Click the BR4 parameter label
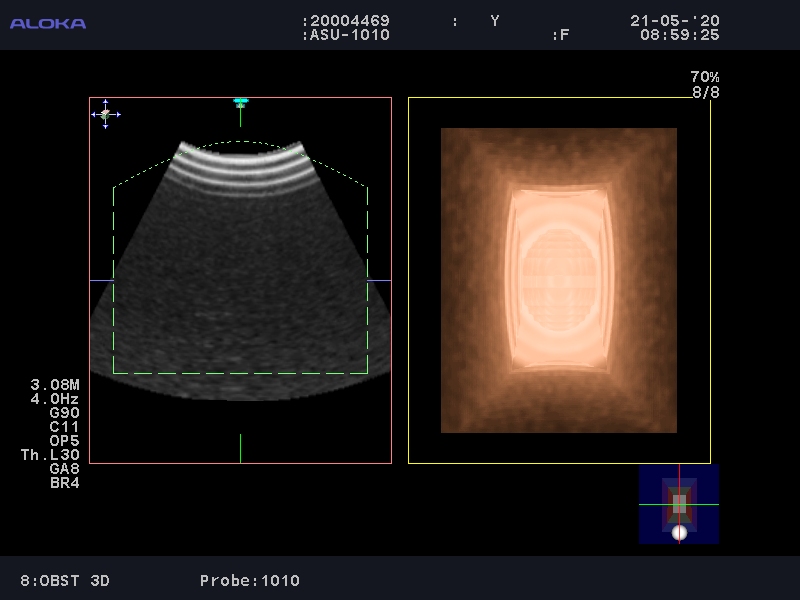The image size is (800, 600). [64, 483]
